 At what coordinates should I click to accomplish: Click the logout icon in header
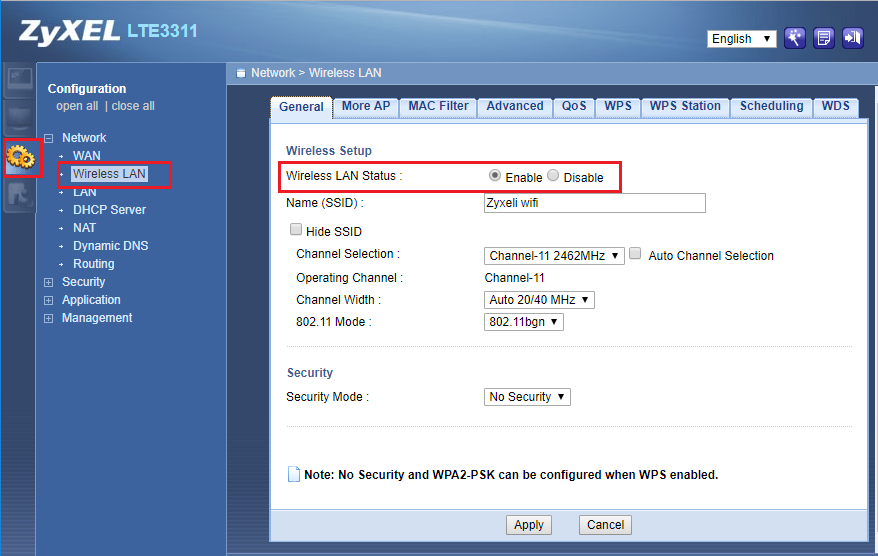click(853, 38)
